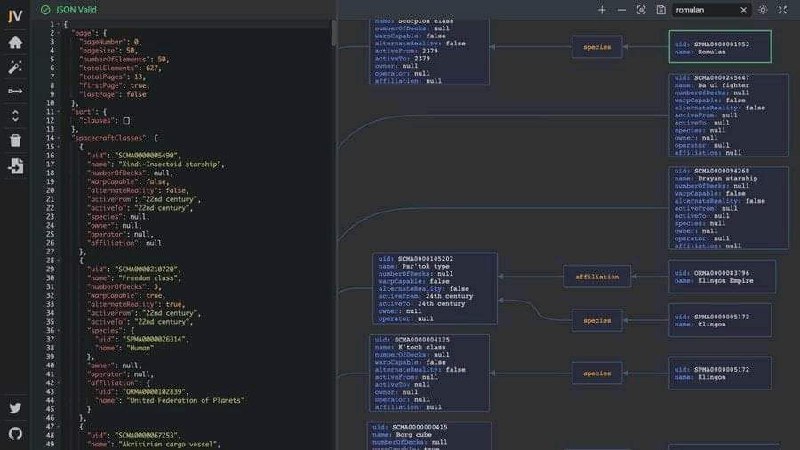
Task: Click the magic wand auto-format icon
Action: click(x=15, y=67)
